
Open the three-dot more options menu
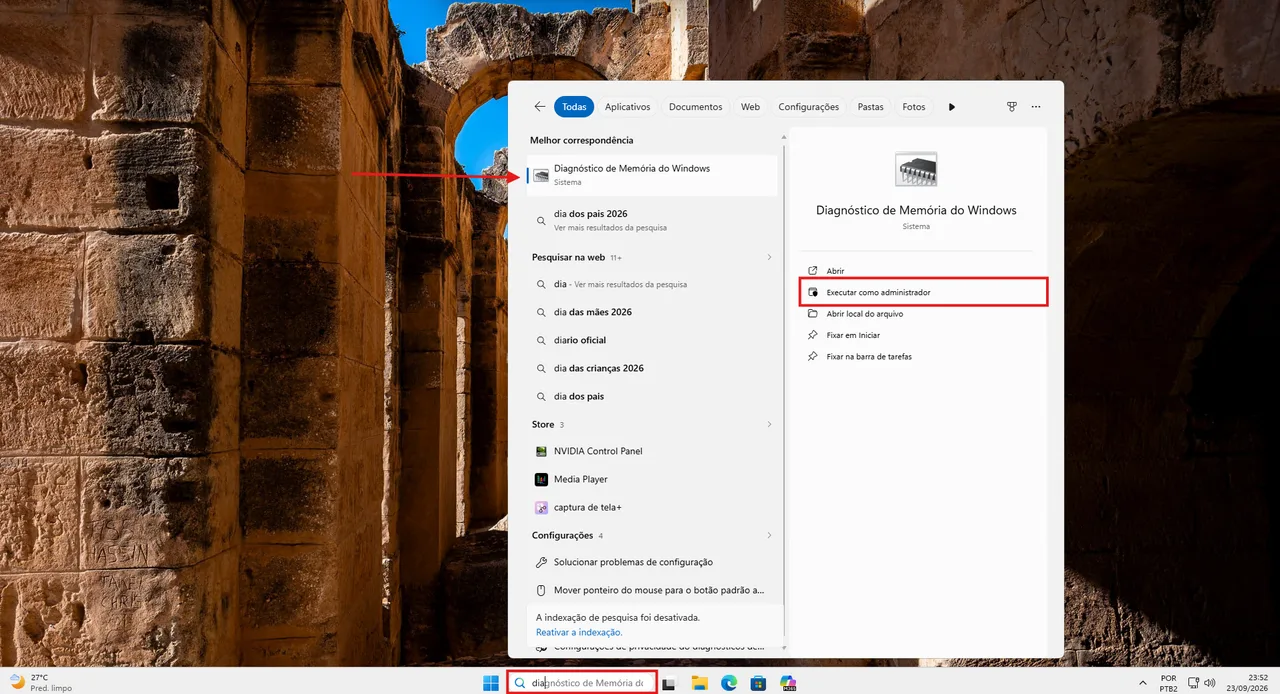pos(1036,107)
